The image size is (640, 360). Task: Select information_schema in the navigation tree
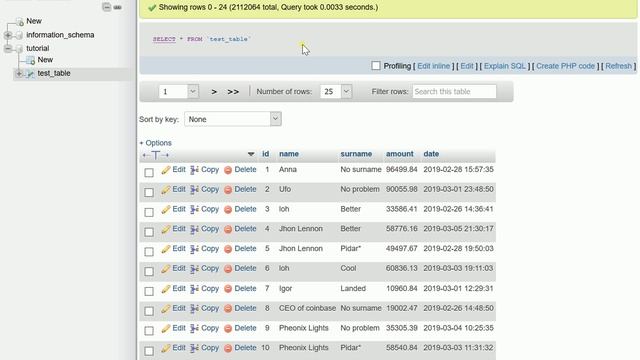pos(60,35)
